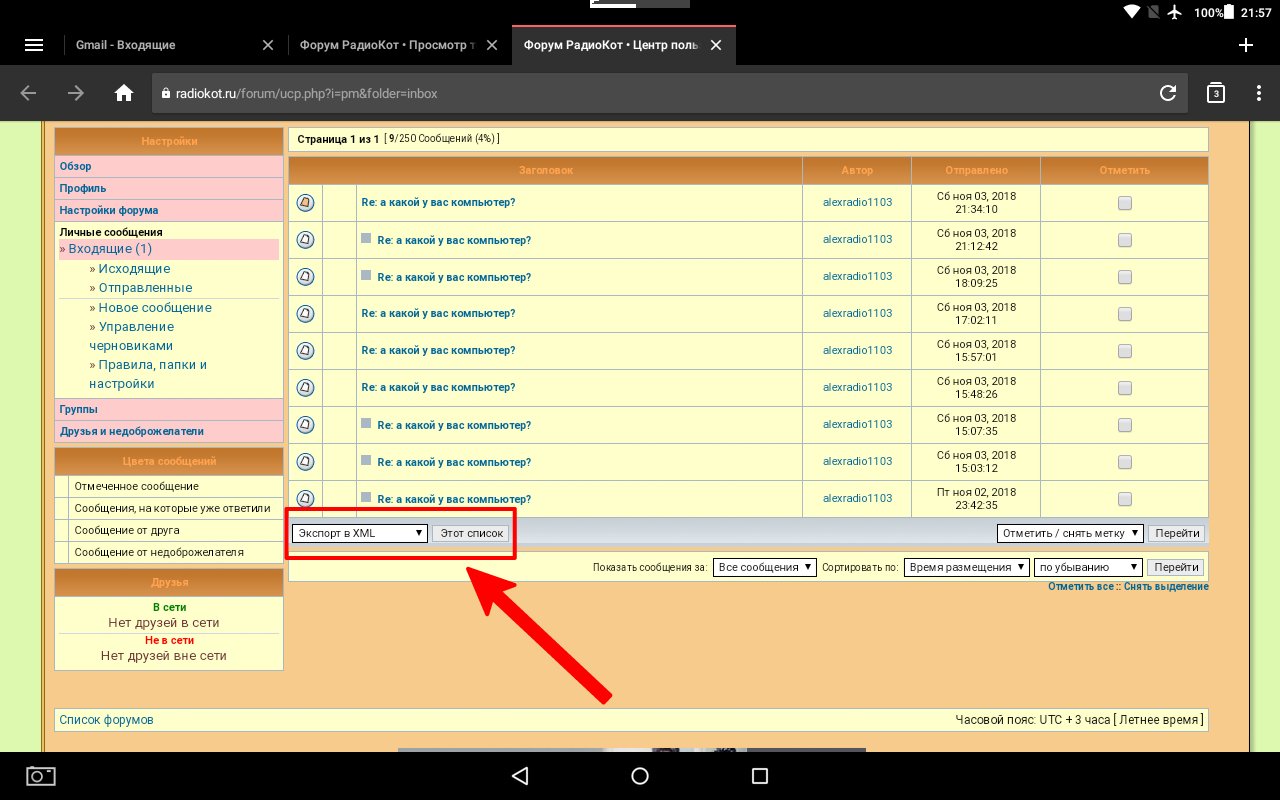Tap the screenshot camera icon in navigation bar
Screen dimensions: 1280x800
(x=41, y=776)
